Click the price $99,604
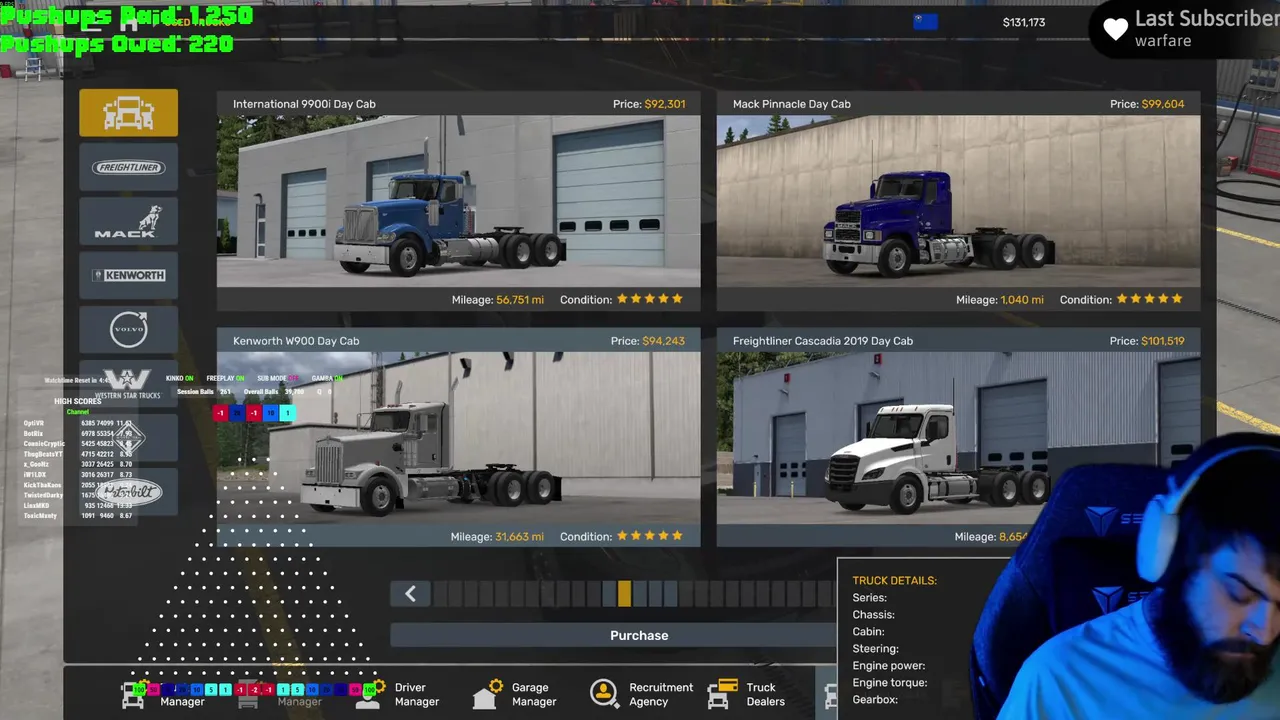Image resolution: width=1280 pixels, height=720 pixels. point(1163,104)
